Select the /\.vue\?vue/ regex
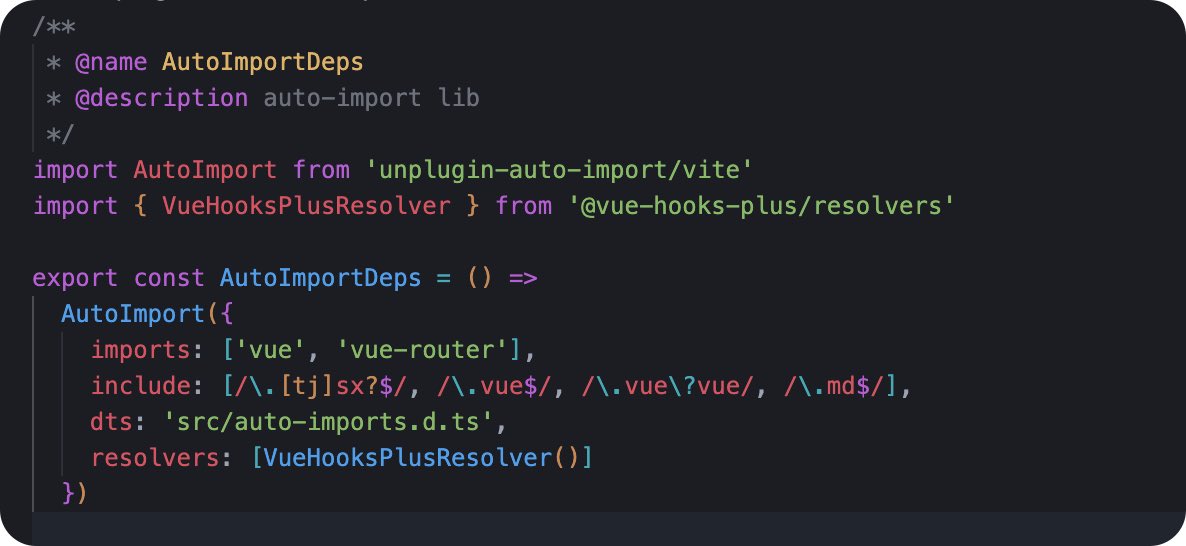 pos(668,386)
